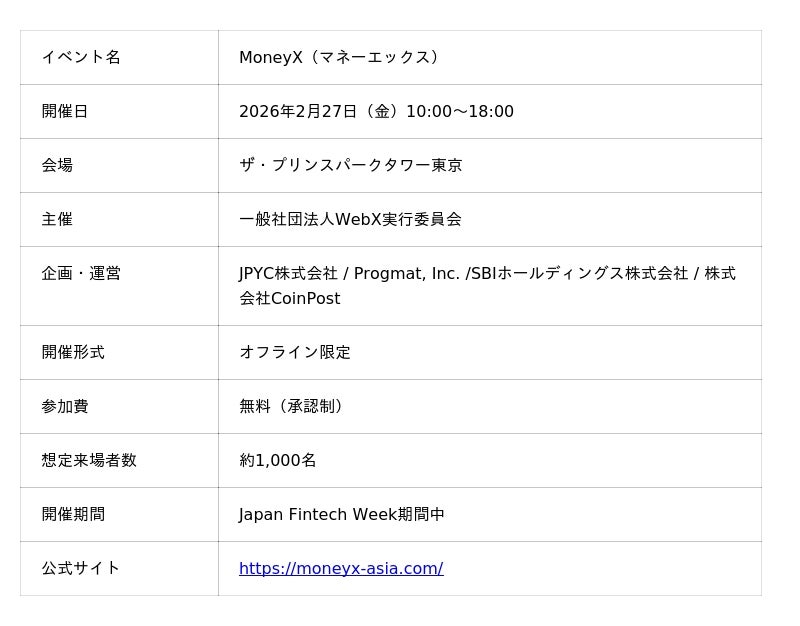Image resolution: width=800 pixels, height=626 pixels.
Task: Click the 主催 label cell
Action: (57, 219)
